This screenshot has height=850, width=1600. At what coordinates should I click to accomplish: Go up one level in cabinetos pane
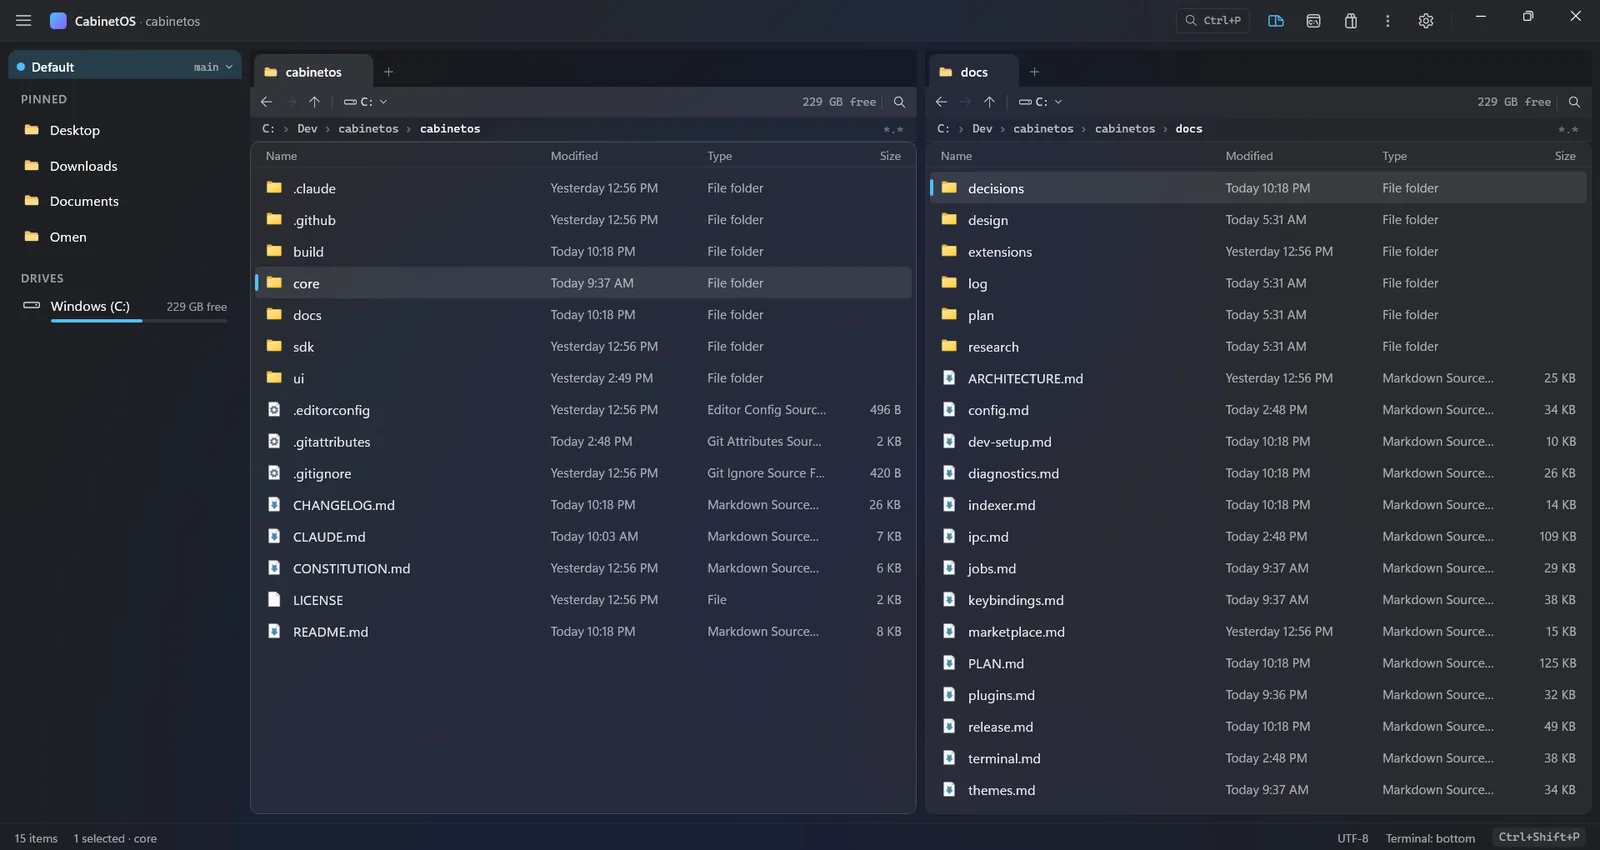point(315,102)
